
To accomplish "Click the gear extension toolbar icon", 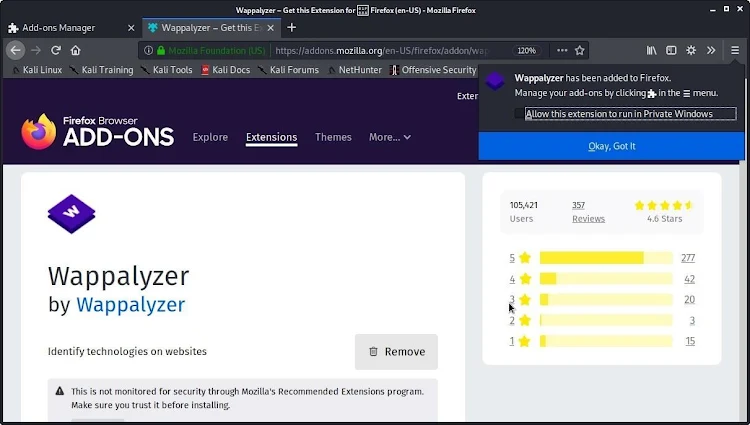I will point(691,50).
